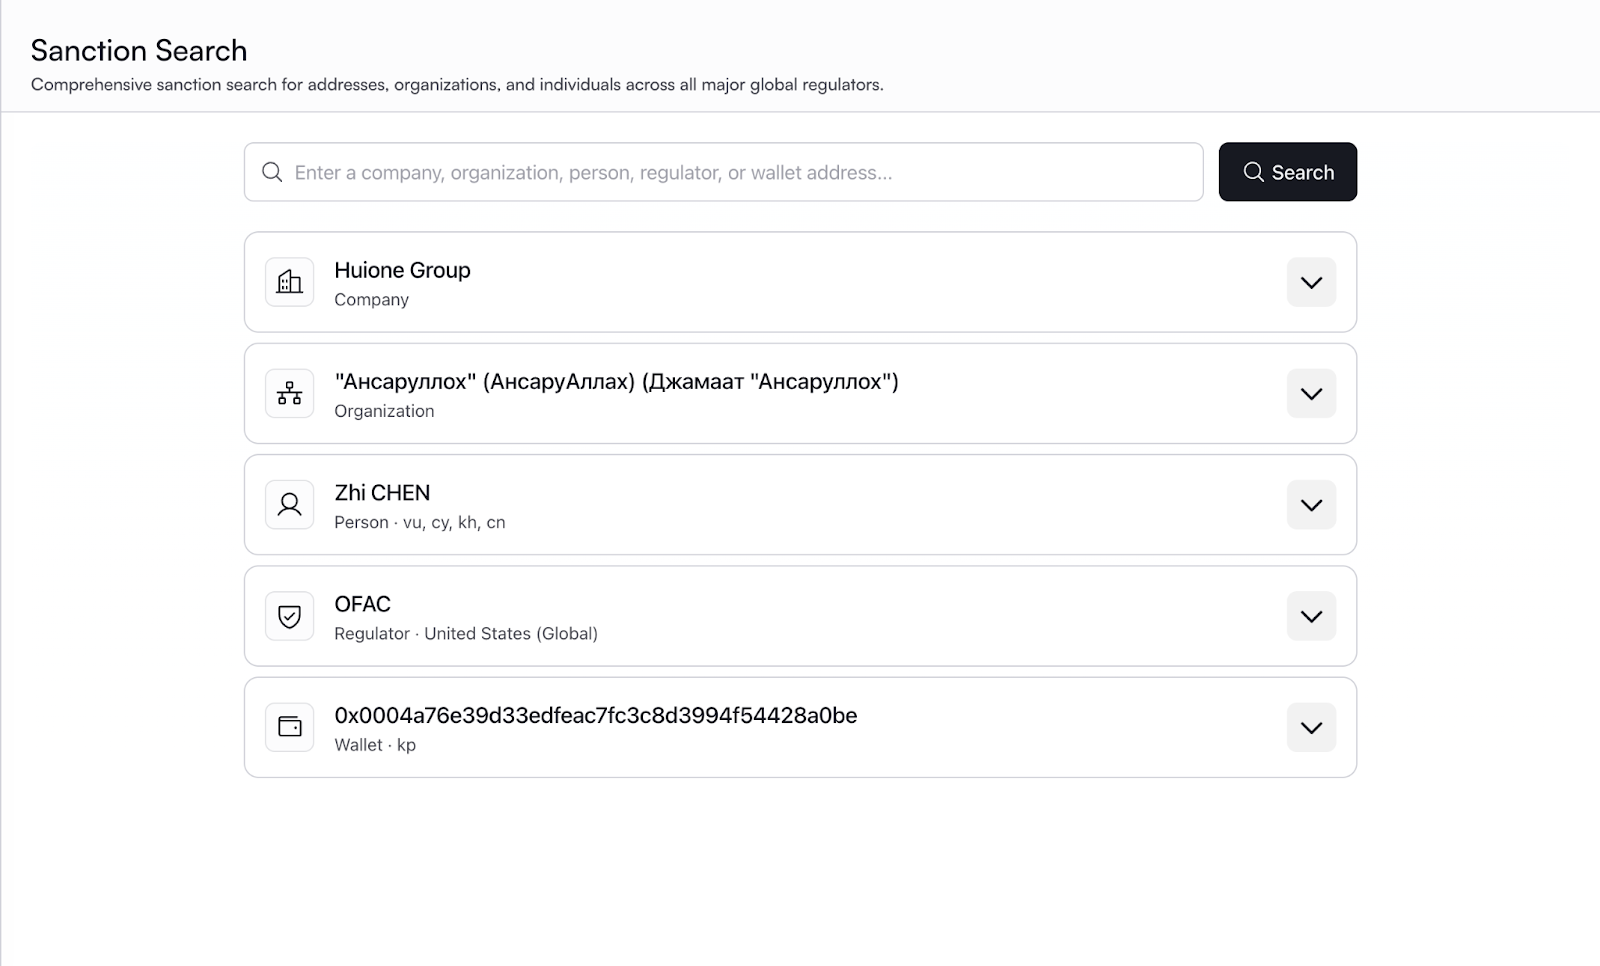Click the OFAC regulator title
The height and width of the screenshot is (966, 1600).
tap(362, 604)
